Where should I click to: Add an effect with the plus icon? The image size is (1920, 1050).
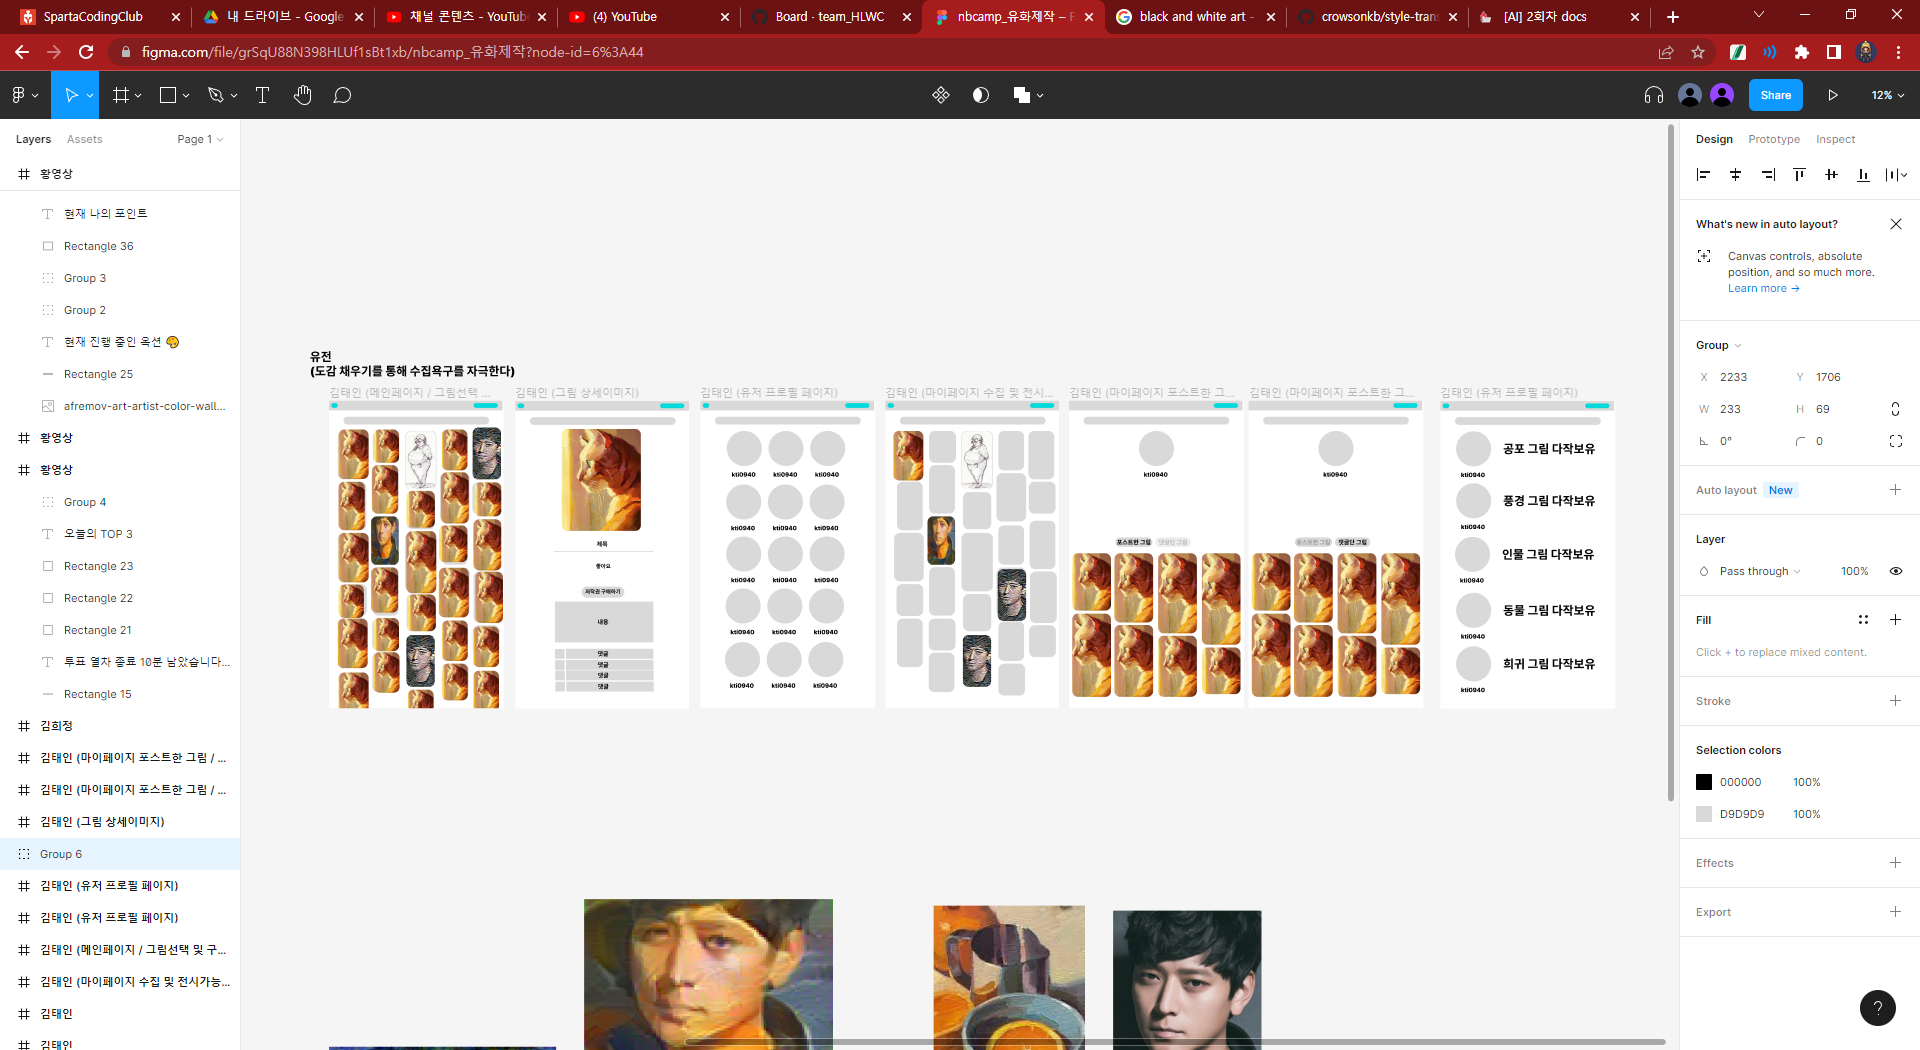[1896, 862]
